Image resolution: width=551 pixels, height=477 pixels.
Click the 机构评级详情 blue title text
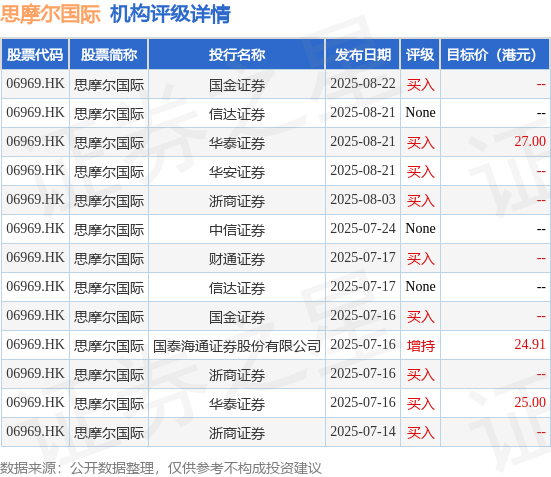tap(170, 14)
